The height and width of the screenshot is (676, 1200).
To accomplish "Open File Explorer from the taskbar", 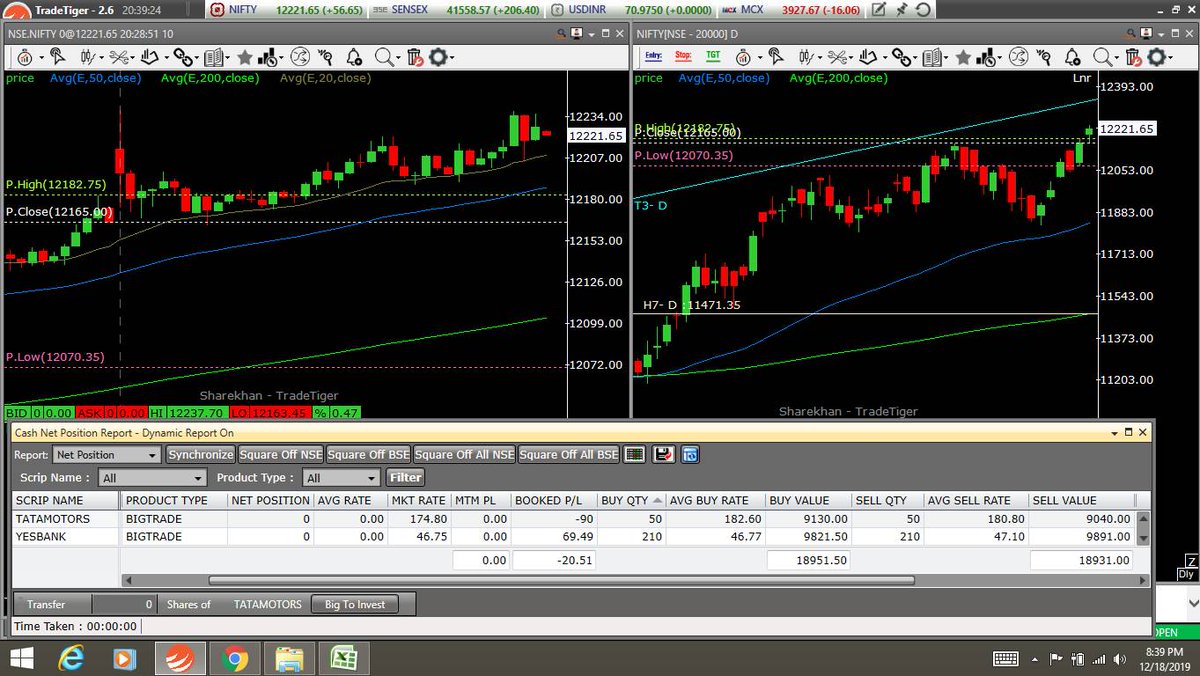I will (x=290, y=658).
